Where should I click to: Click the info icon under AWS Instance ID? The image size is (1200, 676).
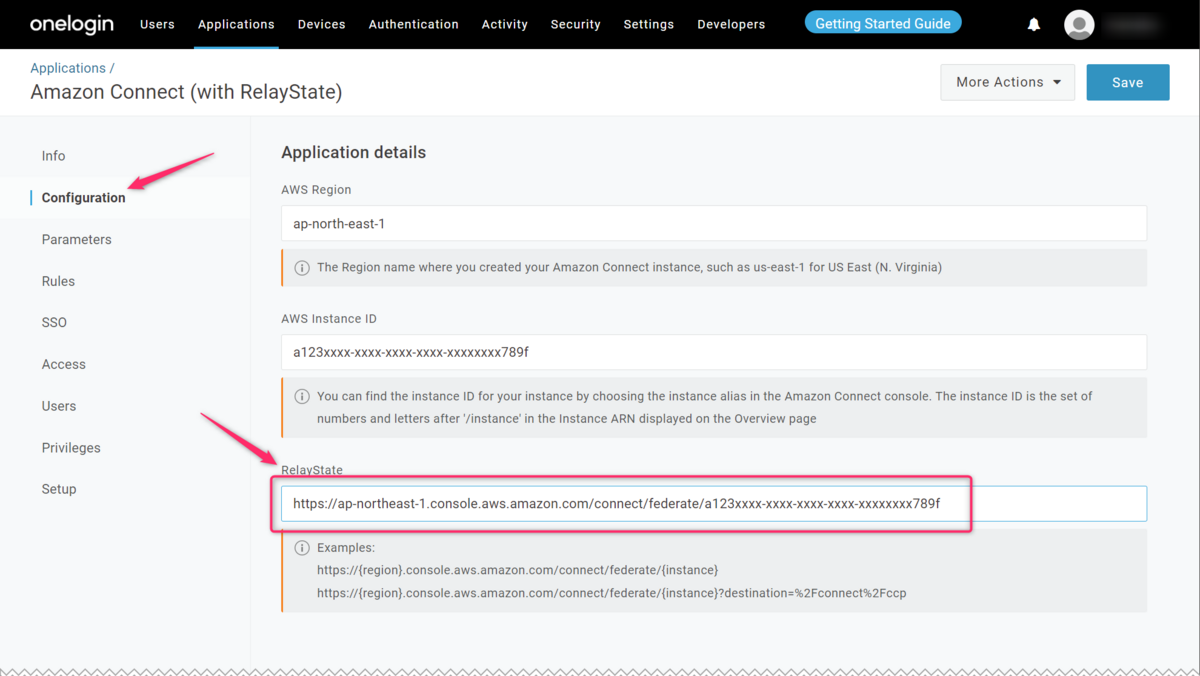301,397
